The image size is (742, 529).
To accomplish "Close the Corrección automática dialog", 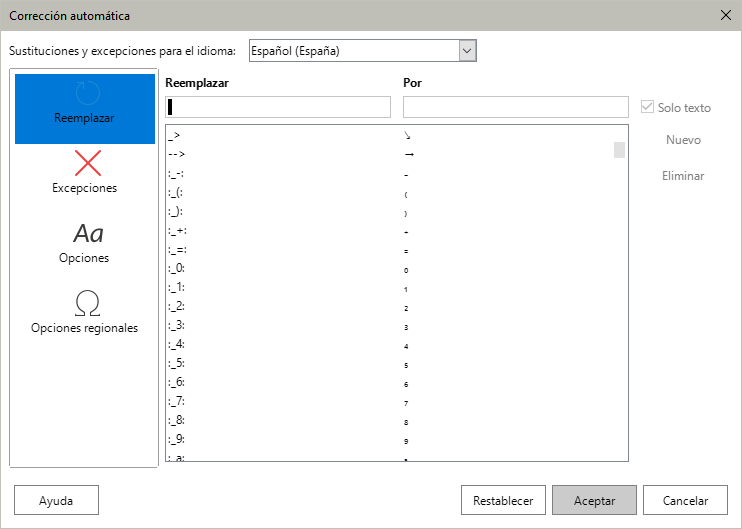I will coord(724,16).
